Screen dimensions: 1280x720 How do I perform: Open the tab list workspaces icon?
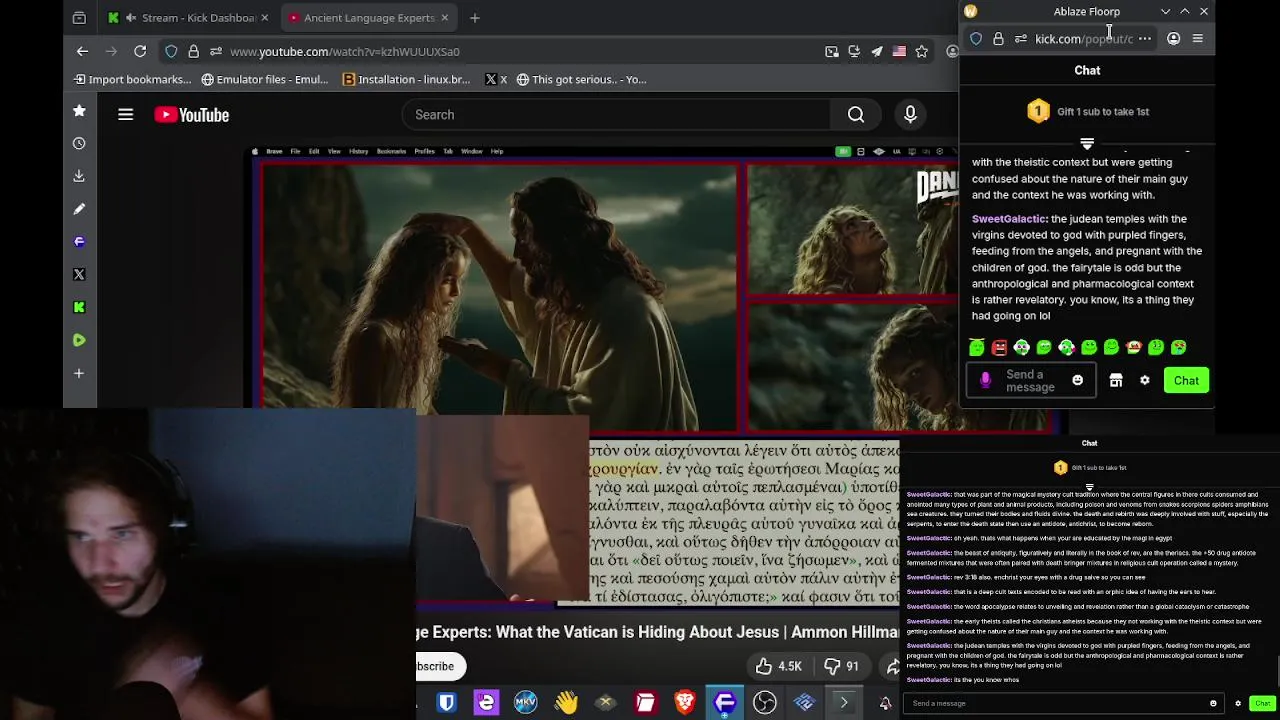coord(79,18)
